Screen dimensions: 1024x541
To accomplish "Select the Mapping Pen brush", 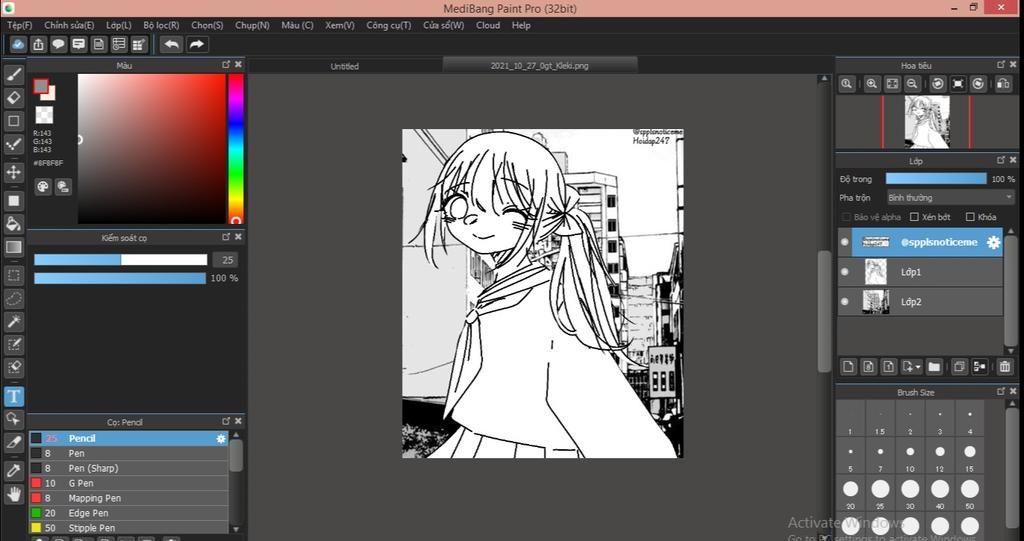I will 129,498.
